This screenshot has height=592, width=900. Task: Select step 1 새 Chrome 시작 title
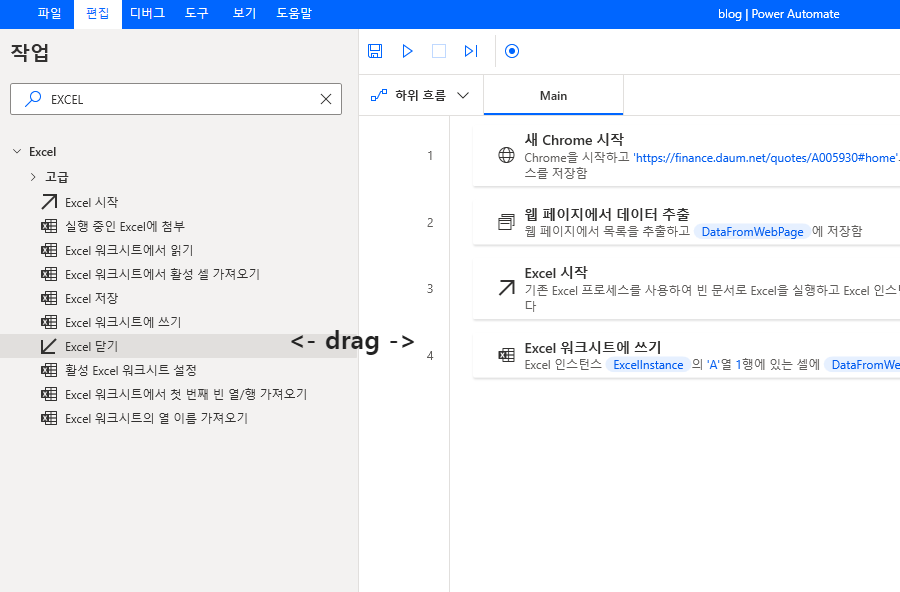[x=574, y=140]
